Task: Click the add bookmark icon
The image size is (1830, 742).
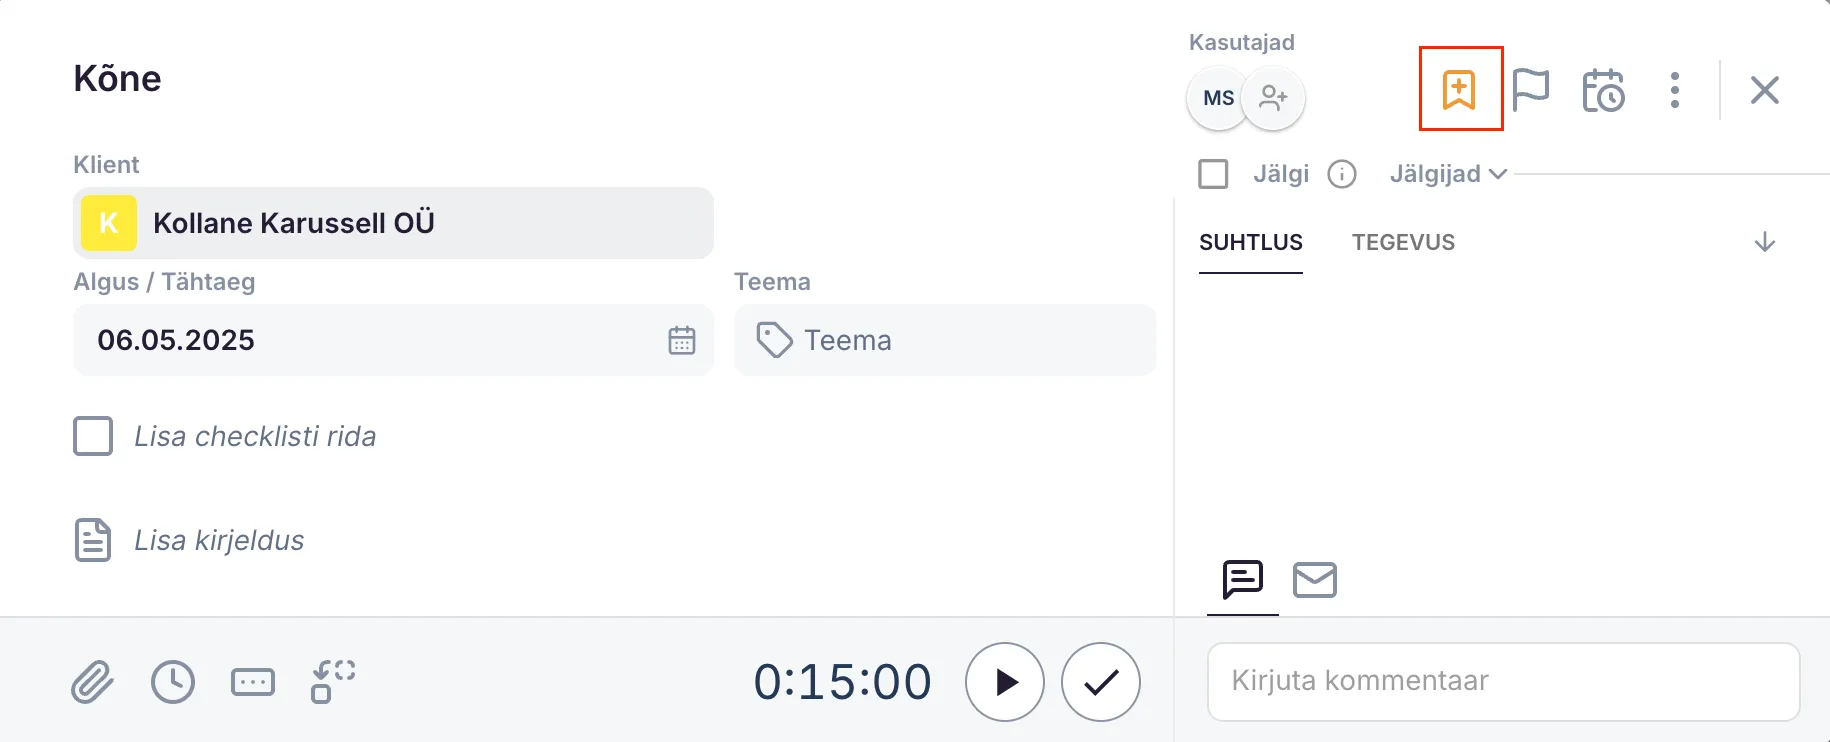Action: point(1459,89)
